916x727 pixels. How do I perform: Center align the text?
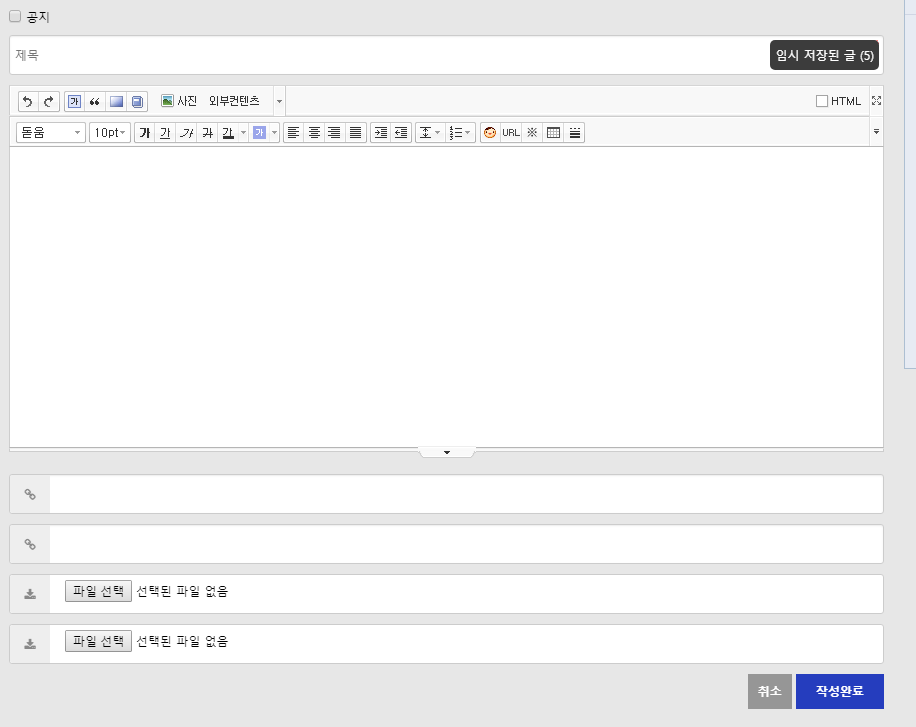(x=314, y=133)
